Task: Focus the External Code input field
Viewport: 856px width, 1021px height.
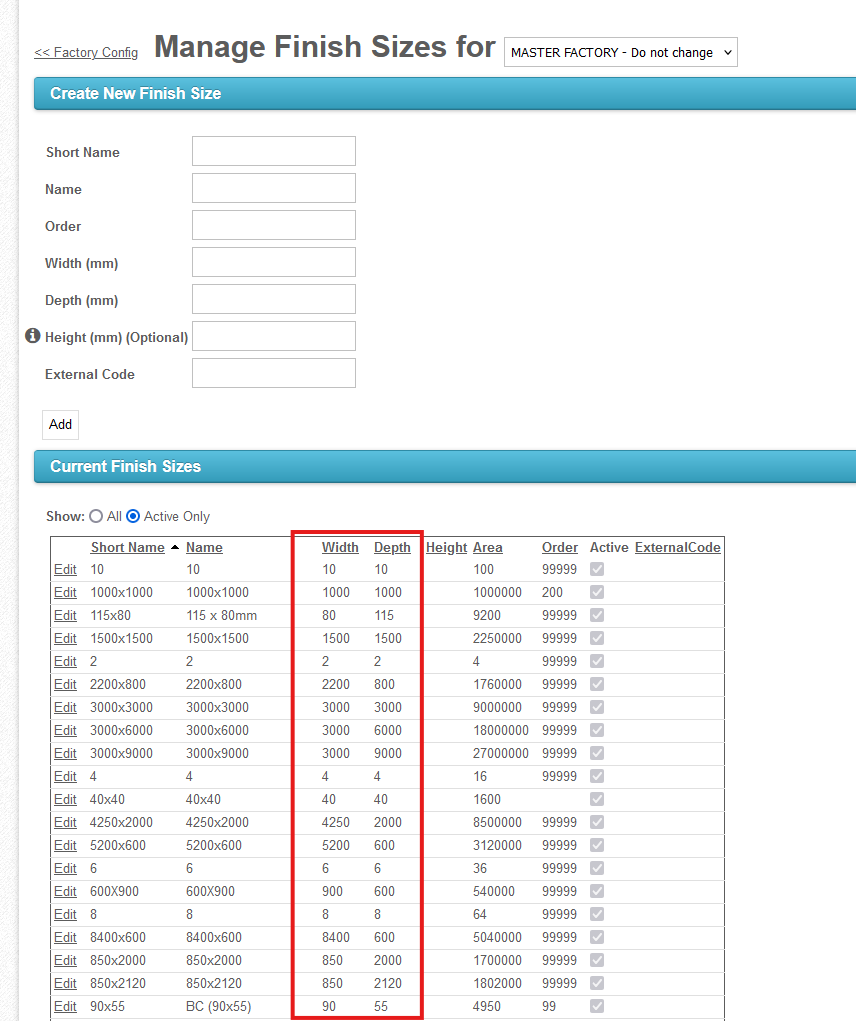Action: coord(274,373)
